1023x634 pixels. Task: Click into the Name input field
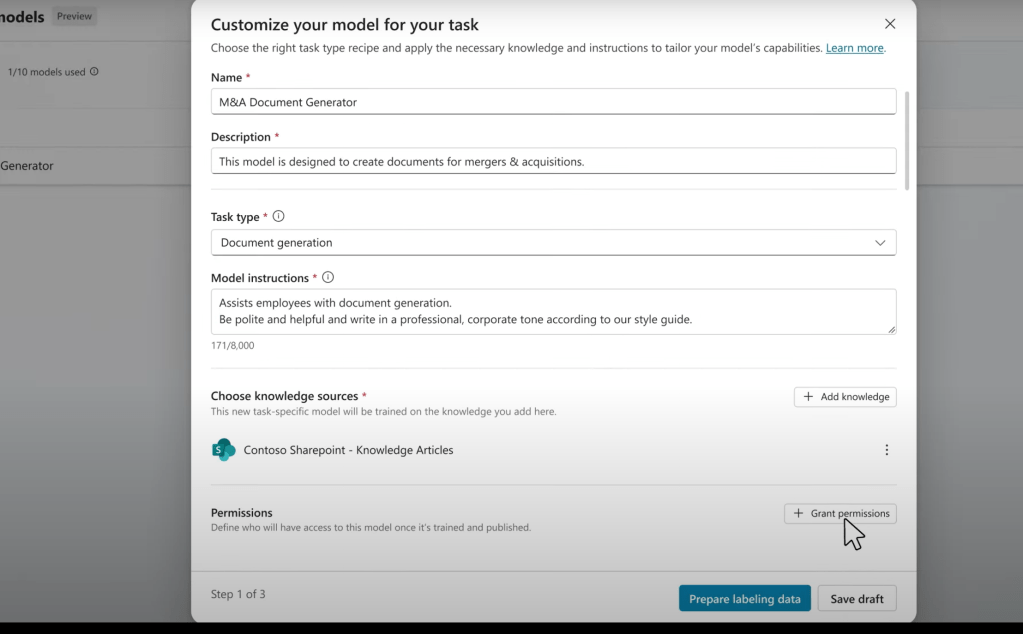pyautogui.click(x=553, y=102)
